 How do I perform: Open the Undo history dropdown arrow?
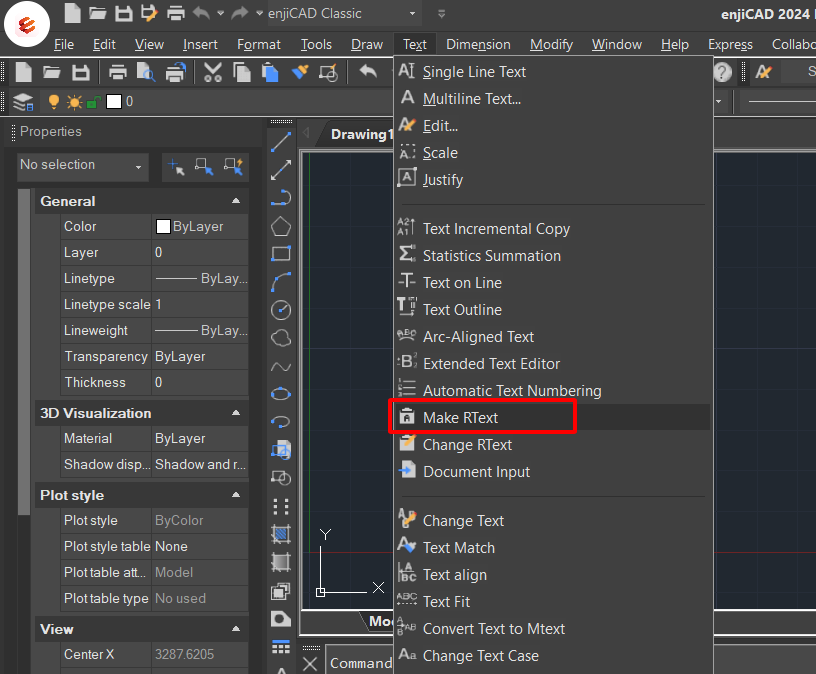pyautogui.click(x=221, y=14)
